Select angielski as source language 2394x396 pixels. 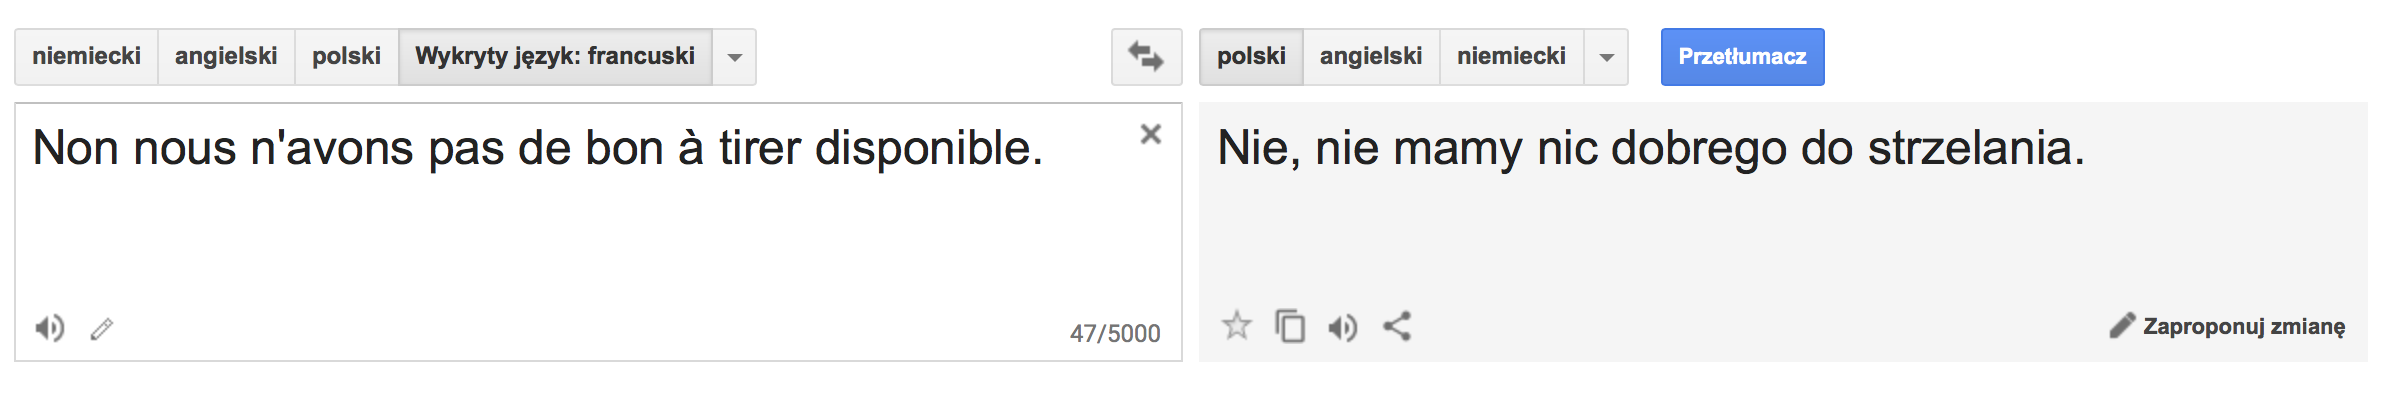pyautogui.click(x=226, y=56)
